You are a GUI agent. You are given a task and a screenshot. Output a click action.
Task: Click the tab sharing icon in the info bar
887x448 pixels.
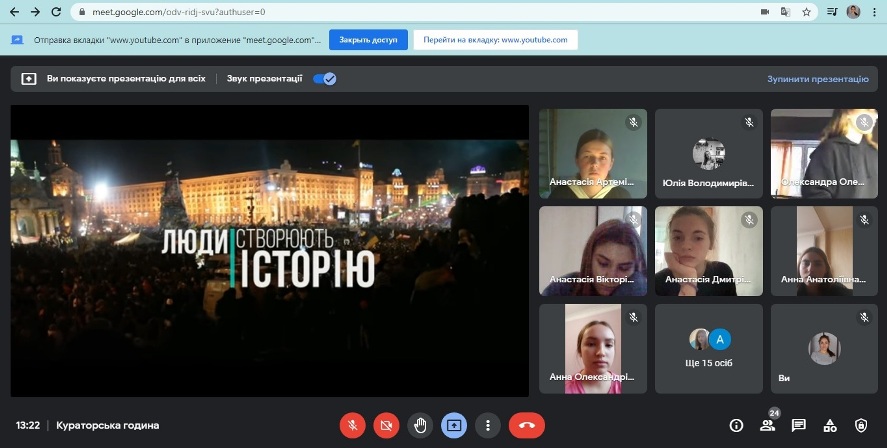point(17,40)
